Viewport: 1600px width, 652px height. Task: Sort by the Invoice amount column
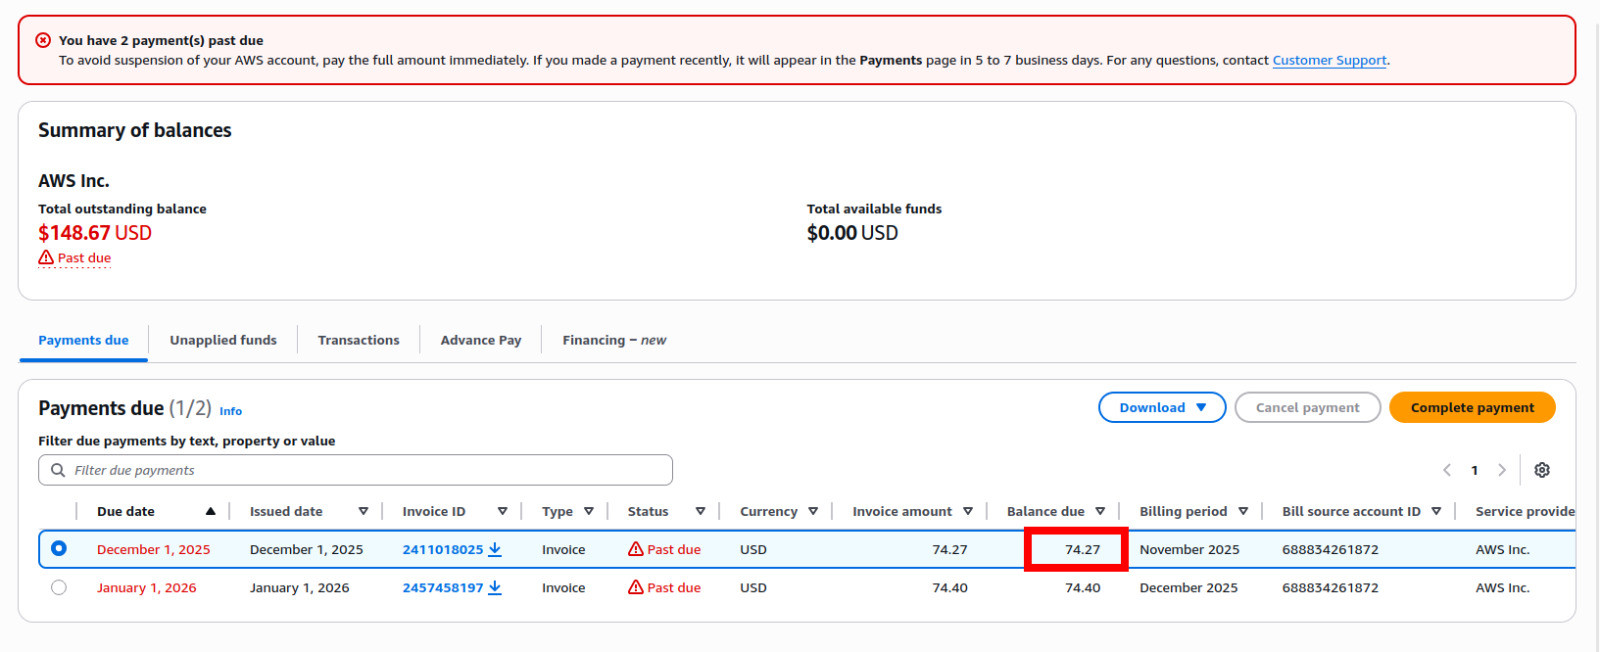967,511
